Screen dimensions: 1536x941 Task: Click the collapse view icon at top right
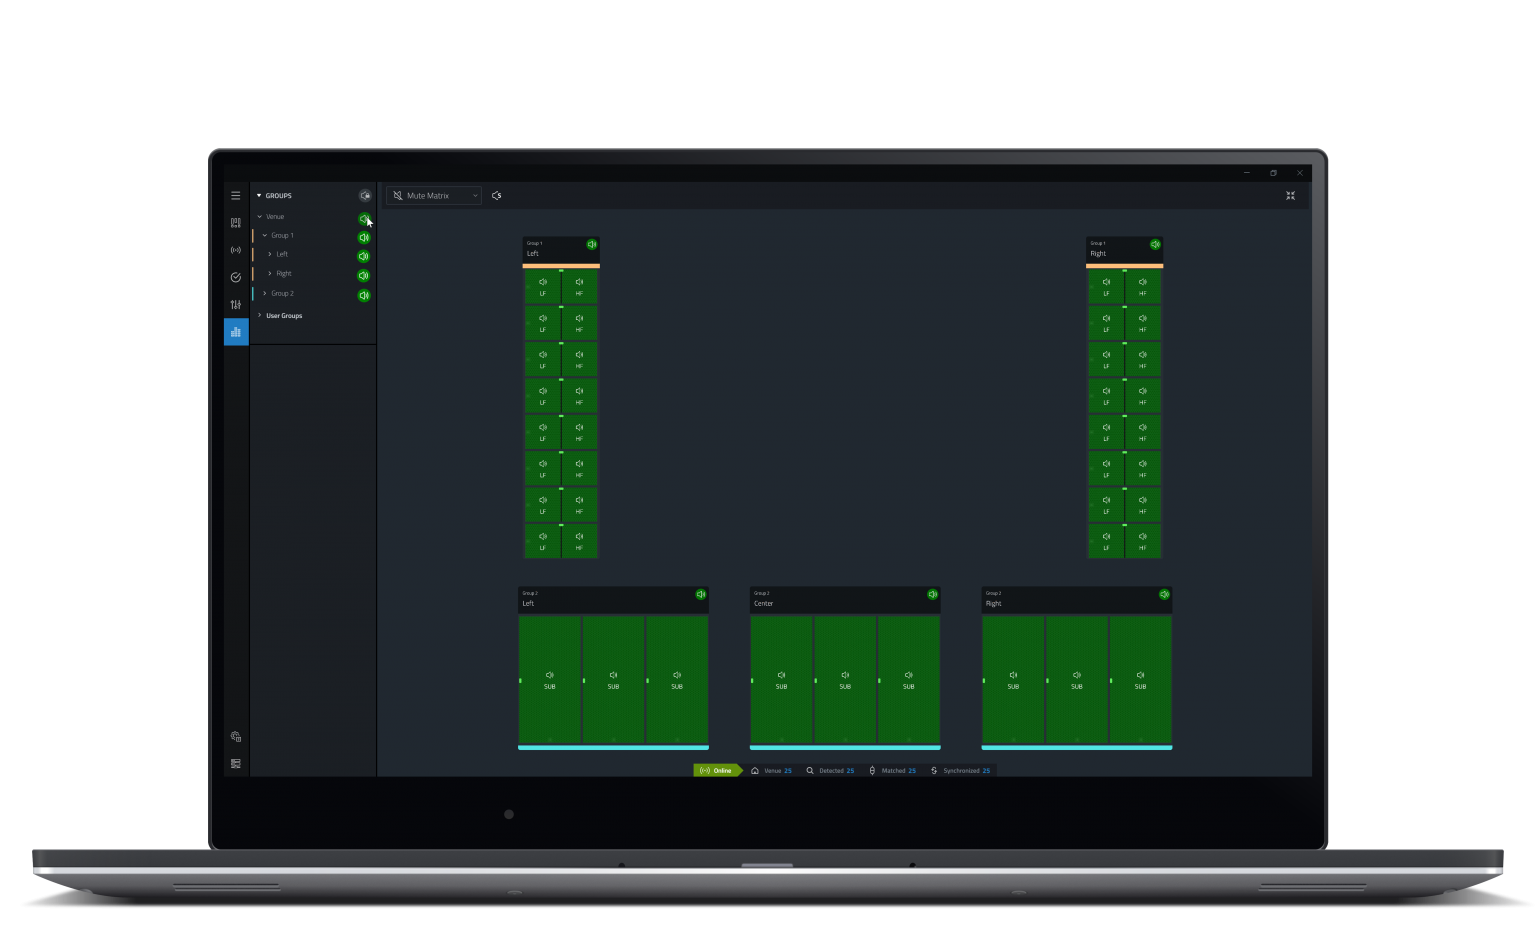tap(1290, 195)
